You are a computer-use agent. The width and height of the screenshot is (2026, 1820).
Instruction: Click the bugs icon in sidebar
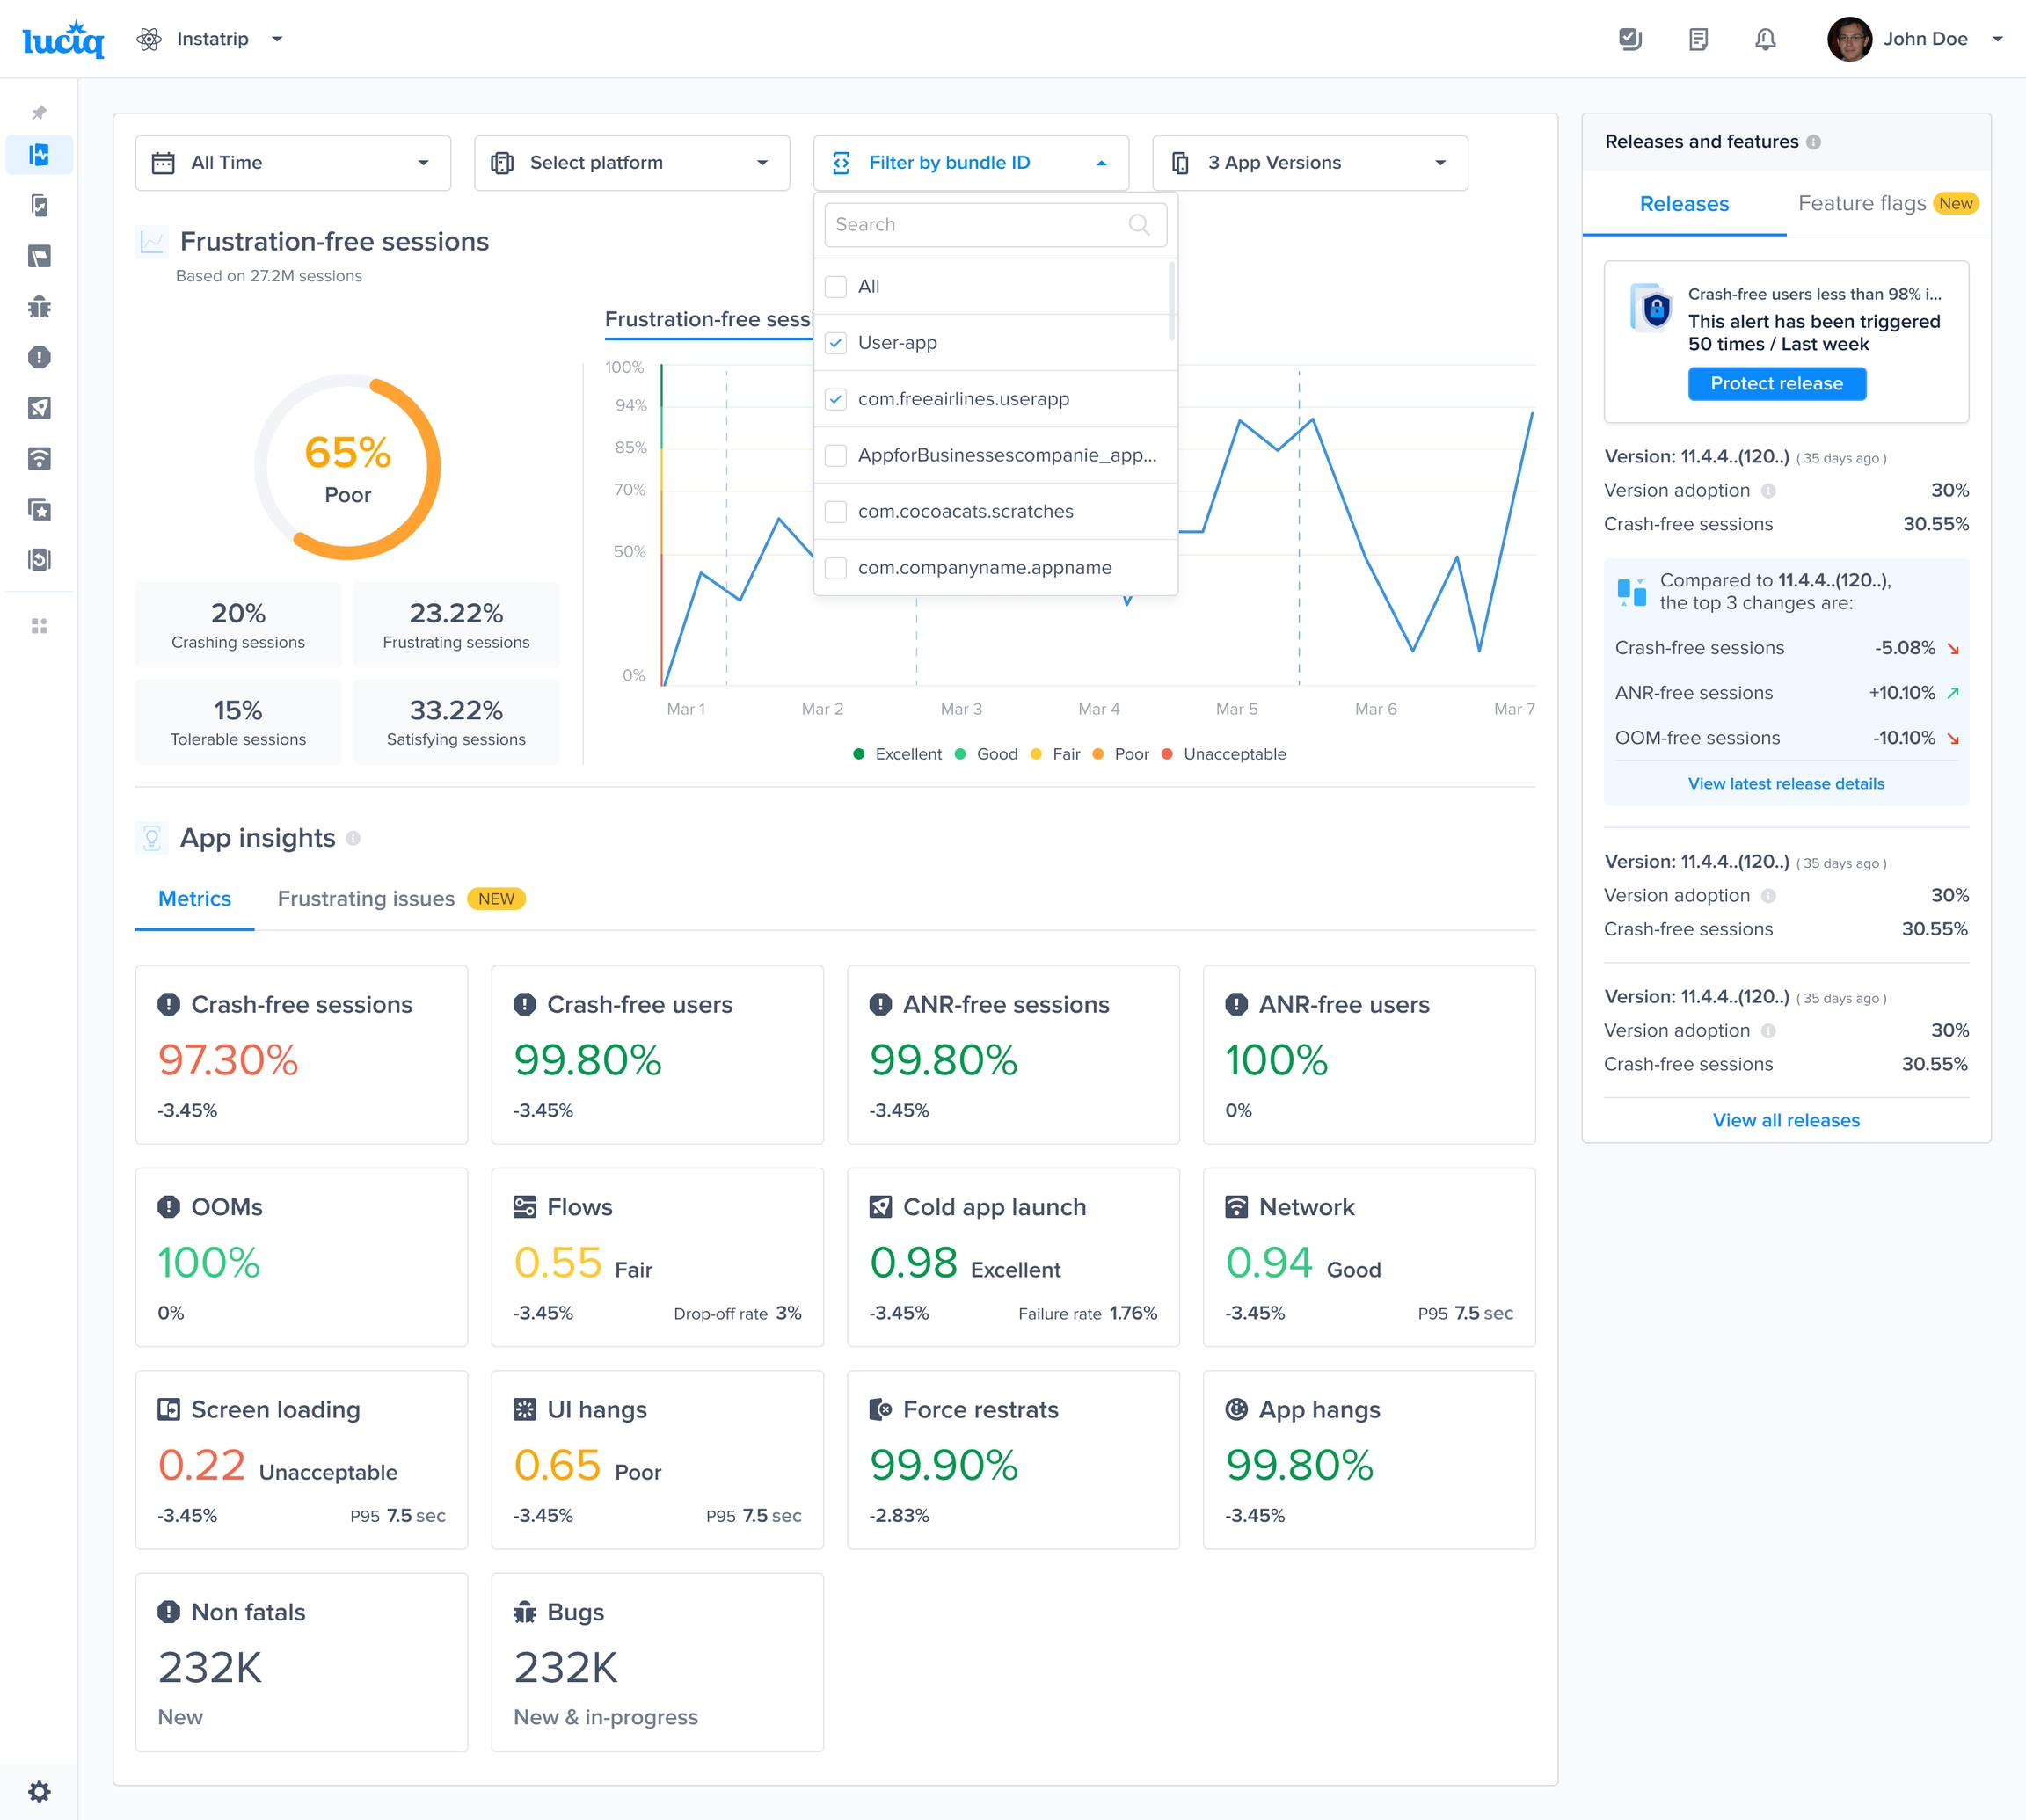39,307
